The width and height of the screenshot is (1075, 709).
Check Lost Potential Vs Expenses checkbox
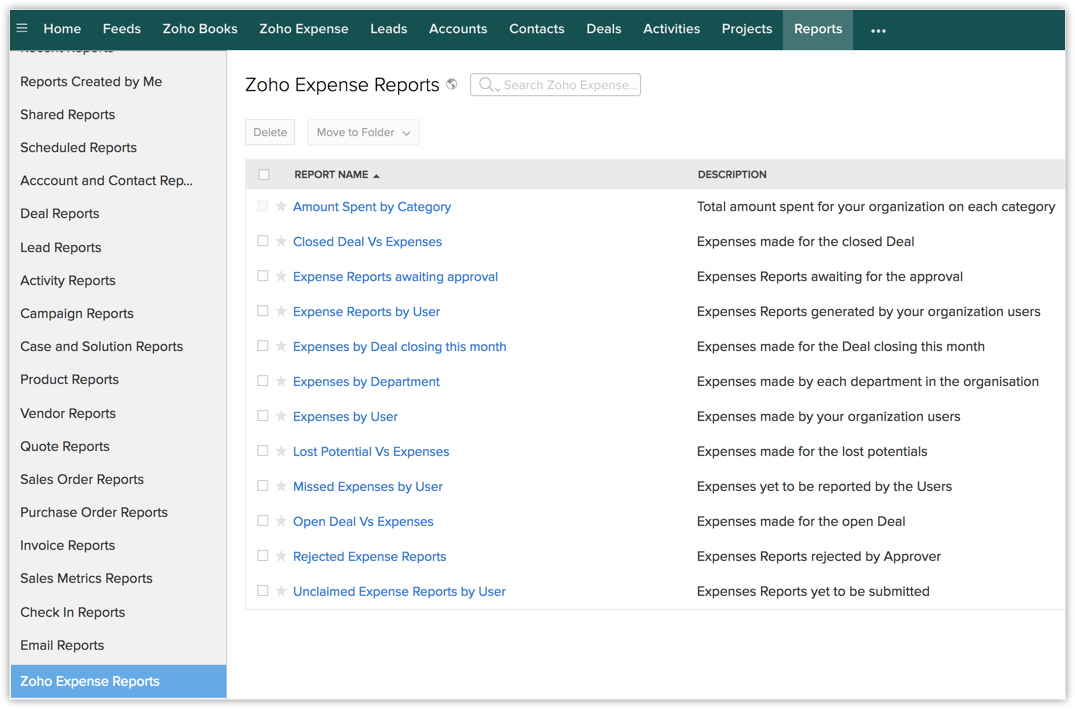click(263, 450)
